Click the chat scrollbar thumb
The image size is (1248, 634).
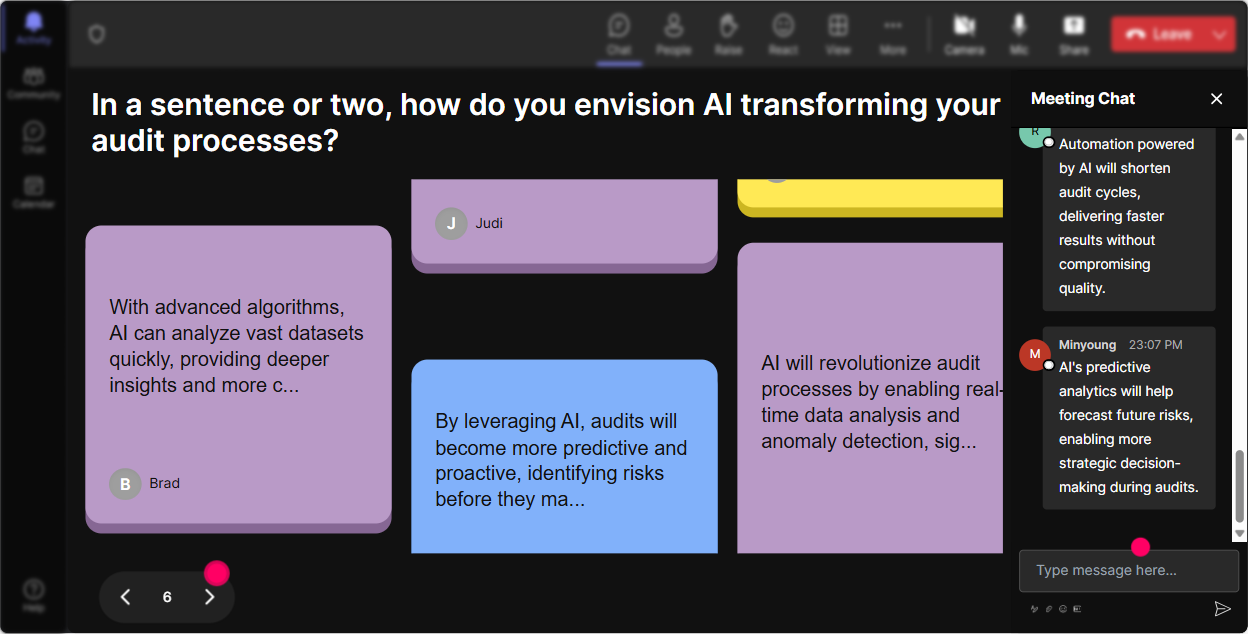[1240, 486]
